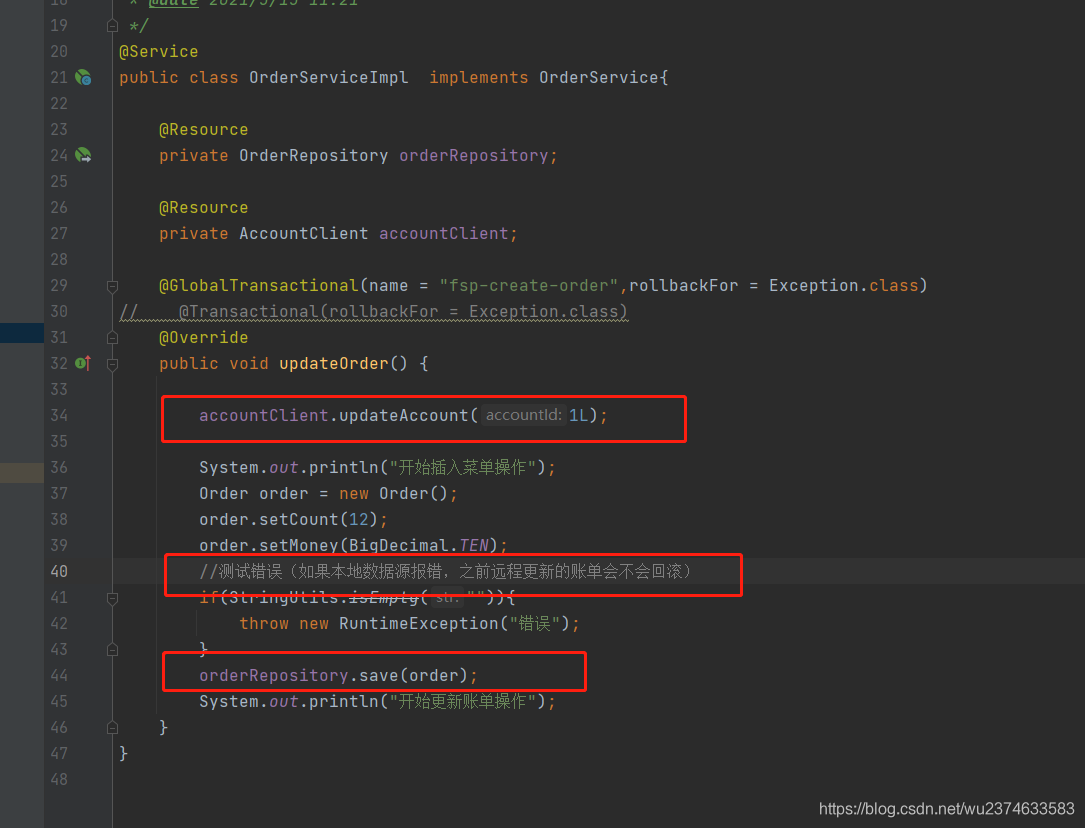Click the save(order) call on line 44

click(413, 676)
